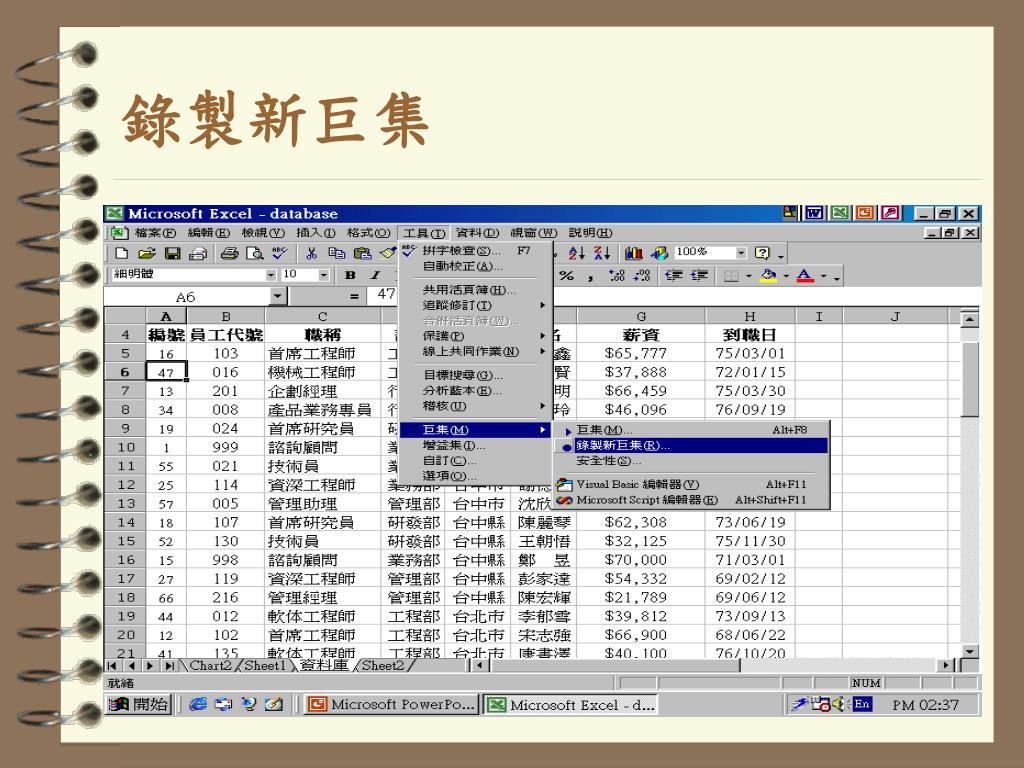Click the Fill Color paint bucket
This screenshot has width=1024, height=768.
[768, 276]
